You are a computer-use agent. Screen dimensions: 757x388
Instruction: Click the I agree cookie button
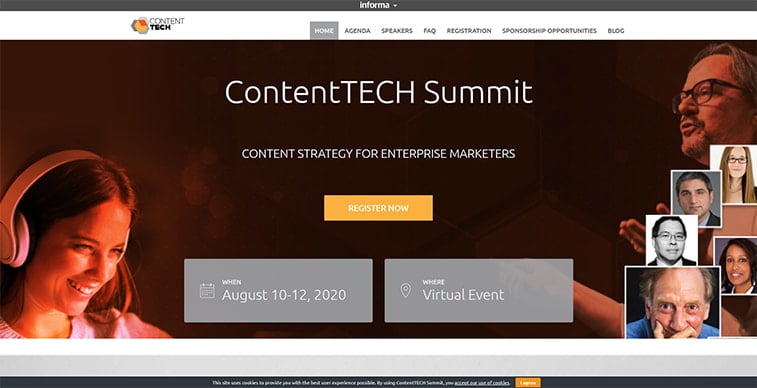click(x=528, y=383)
